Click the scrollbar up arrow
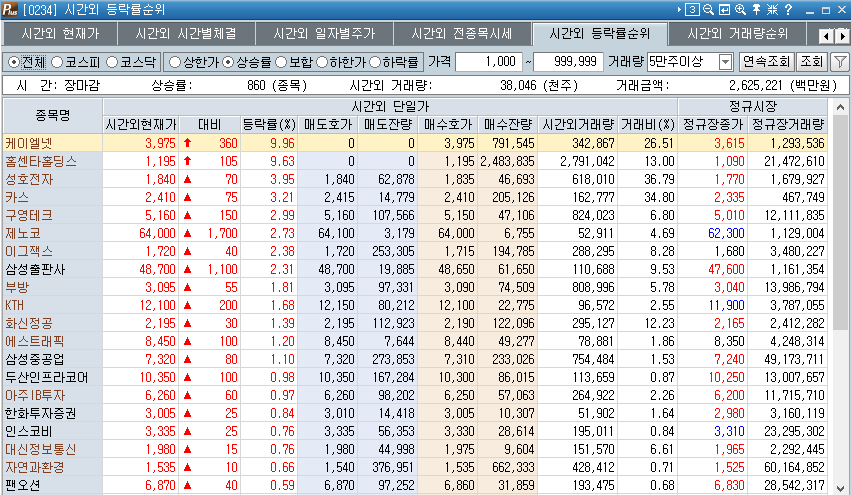The image size is (851, 495). 840,107
